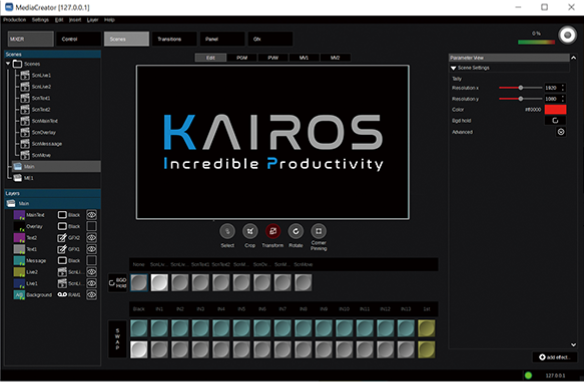Click the BGD Hold button beside scene row
The image size is (584, 390).
point(118,283)
